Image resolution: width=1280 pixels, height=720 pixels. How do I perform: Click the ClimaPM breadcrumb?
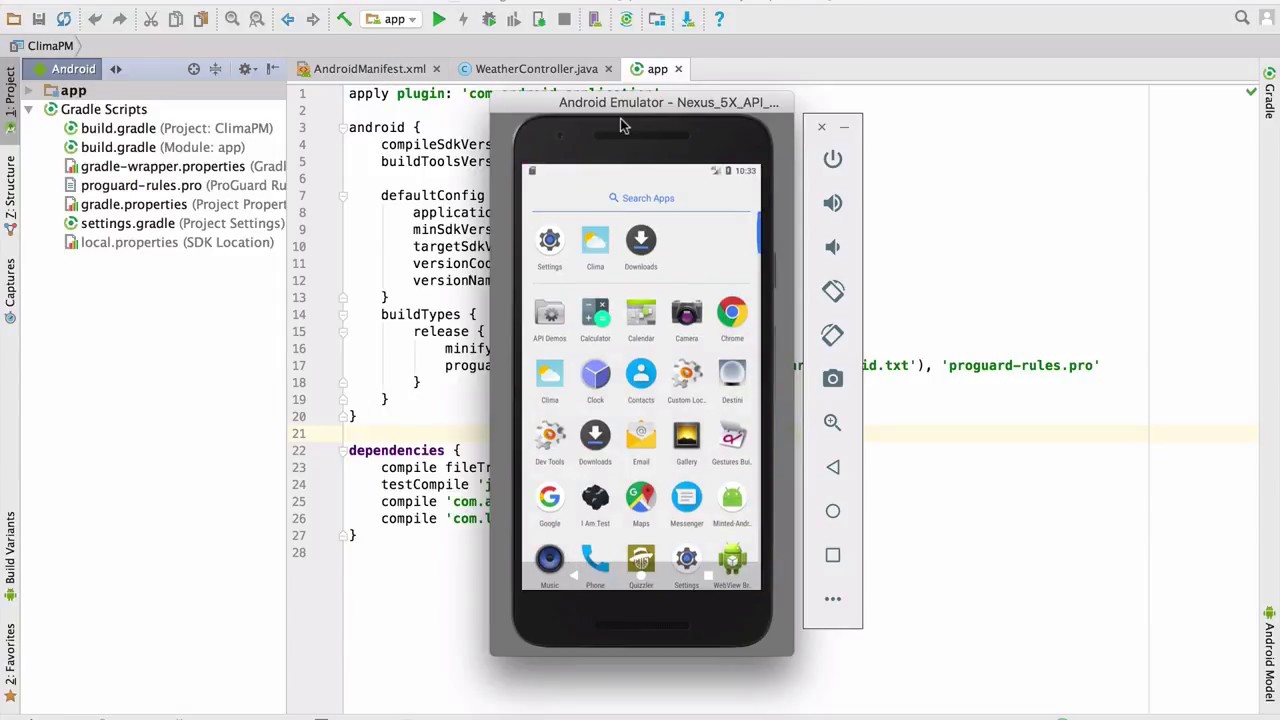(x=42, y=46)
